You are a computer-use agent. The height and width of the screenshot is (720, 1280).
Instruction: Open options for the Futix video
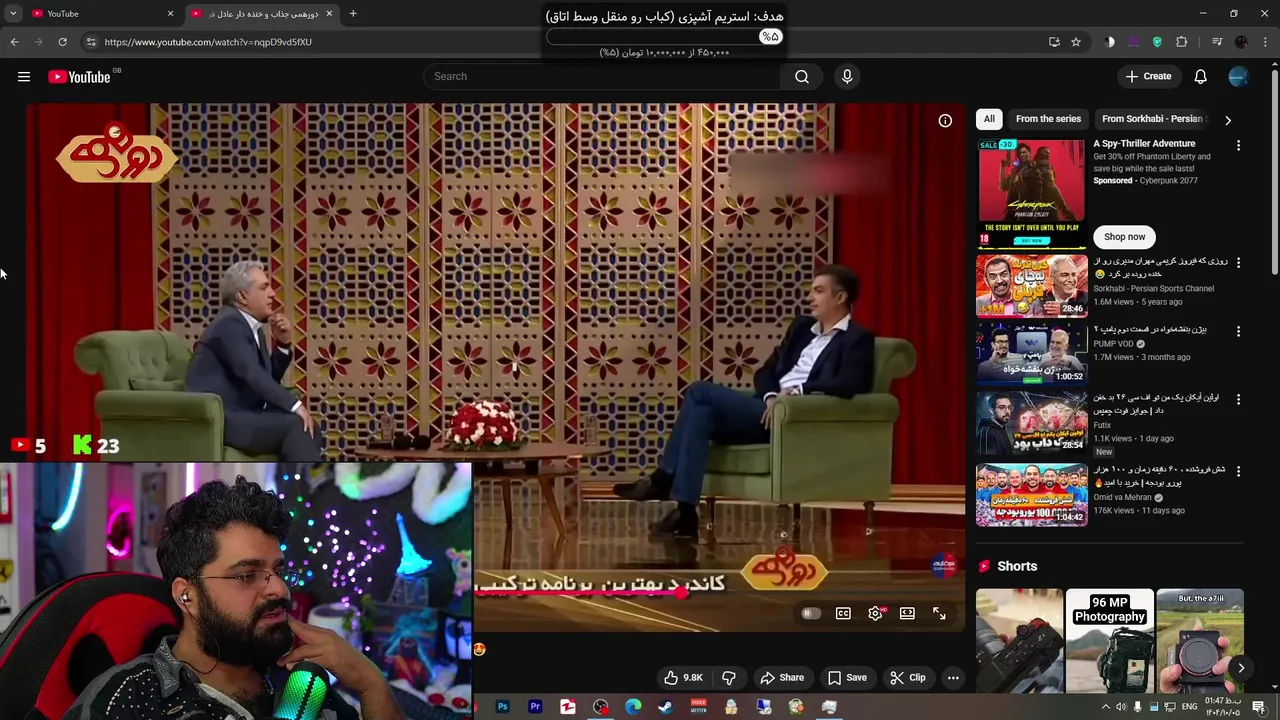[x=1238, y=399]
